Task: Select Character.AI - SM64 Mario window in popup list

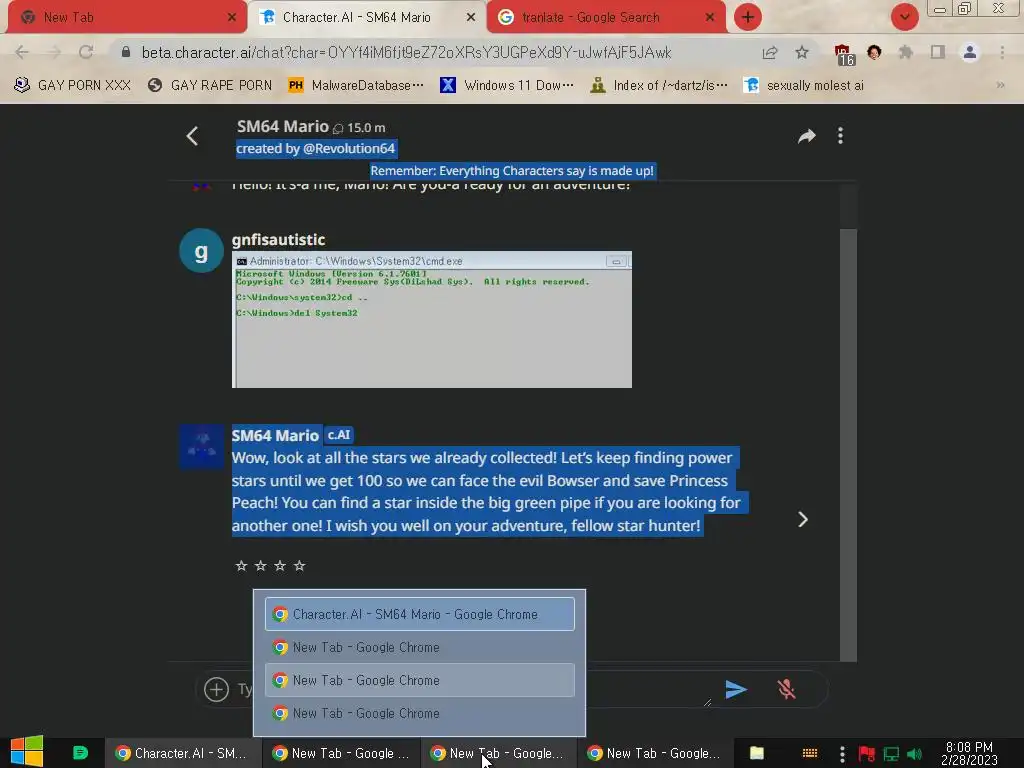Action: [x=420, y=614]
